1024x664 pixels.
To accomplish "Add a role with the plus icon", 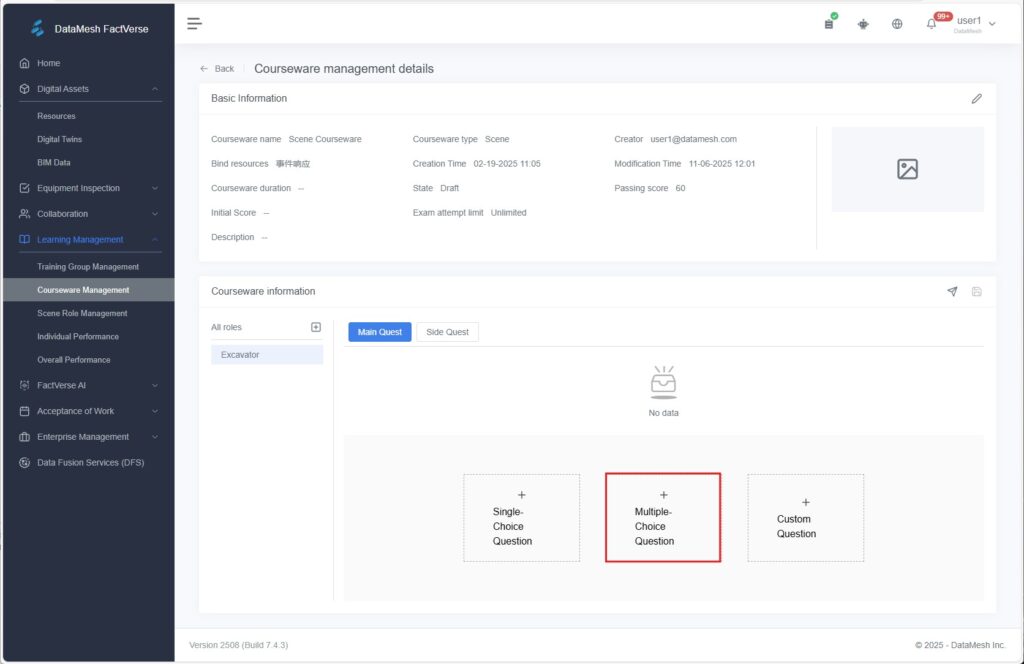I will (x=316, y=327).
